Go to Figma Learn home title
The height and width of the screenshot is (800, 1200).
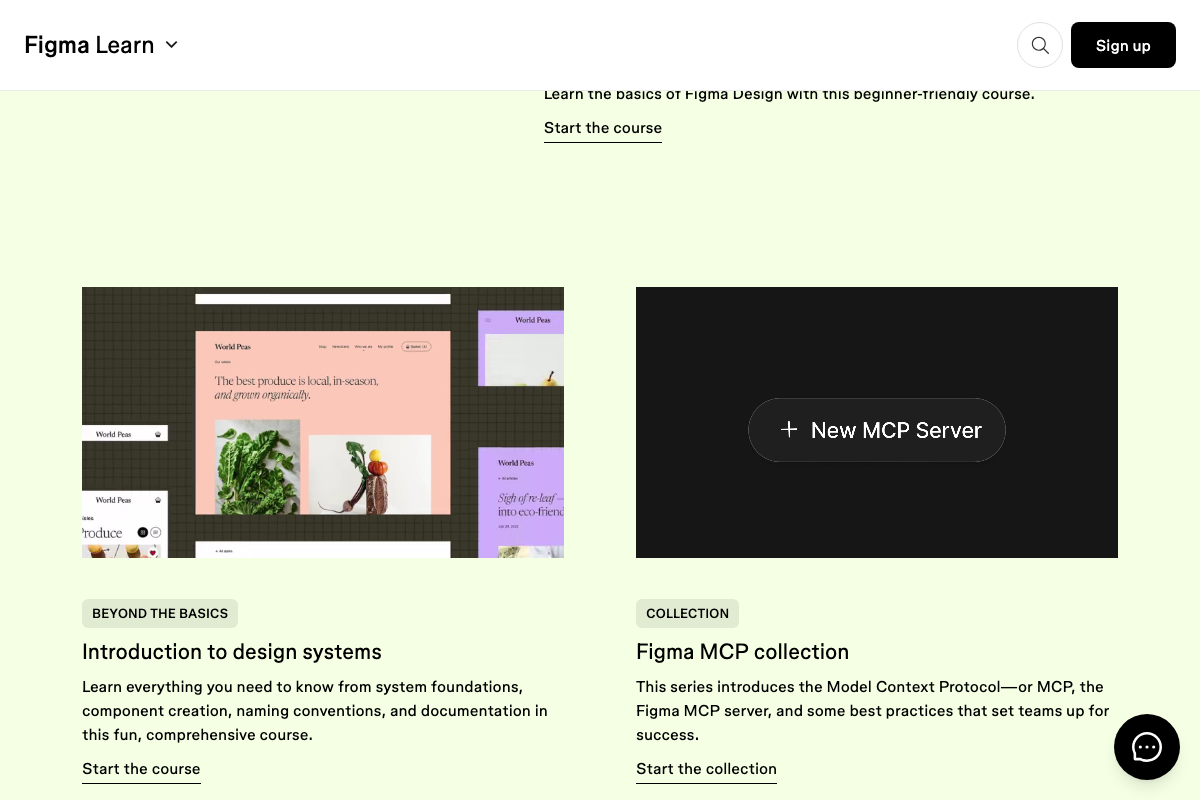click(x=89, y=45)
